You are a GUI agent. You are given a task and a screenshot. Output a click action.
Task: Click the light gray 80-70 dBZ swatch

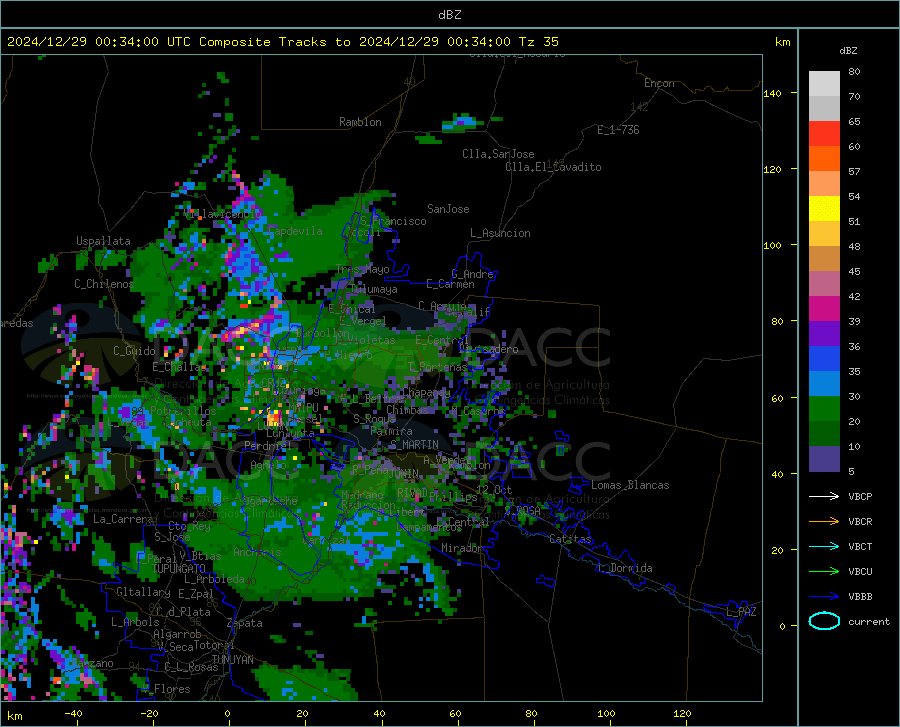click(x=824, y=84)
